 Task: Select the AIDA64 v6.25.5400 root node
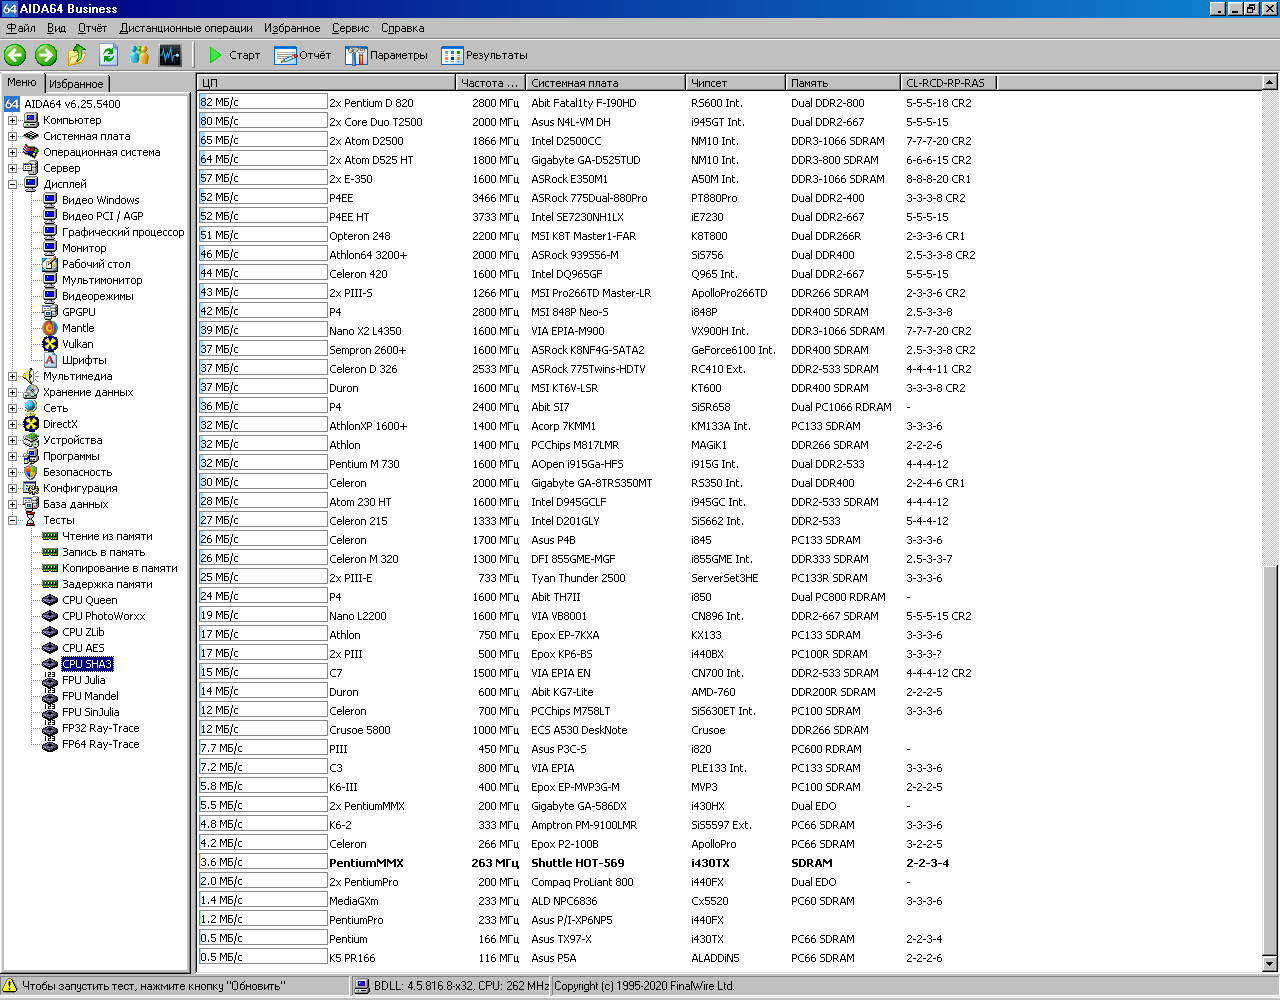pyautogui.click(x=72, y=104)
